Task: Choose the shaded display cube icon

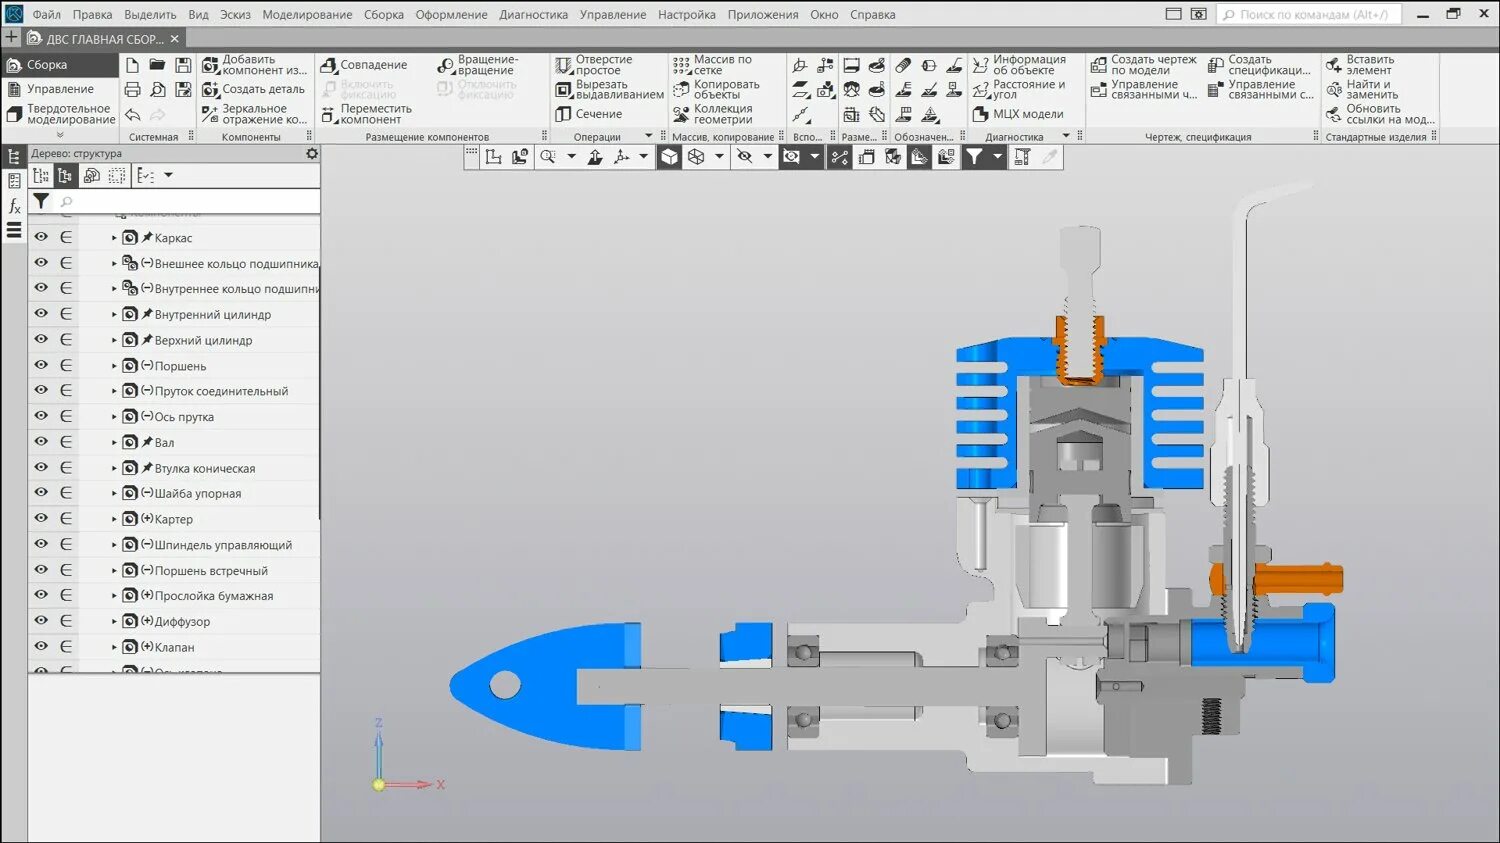Action: tap(670, 157)
